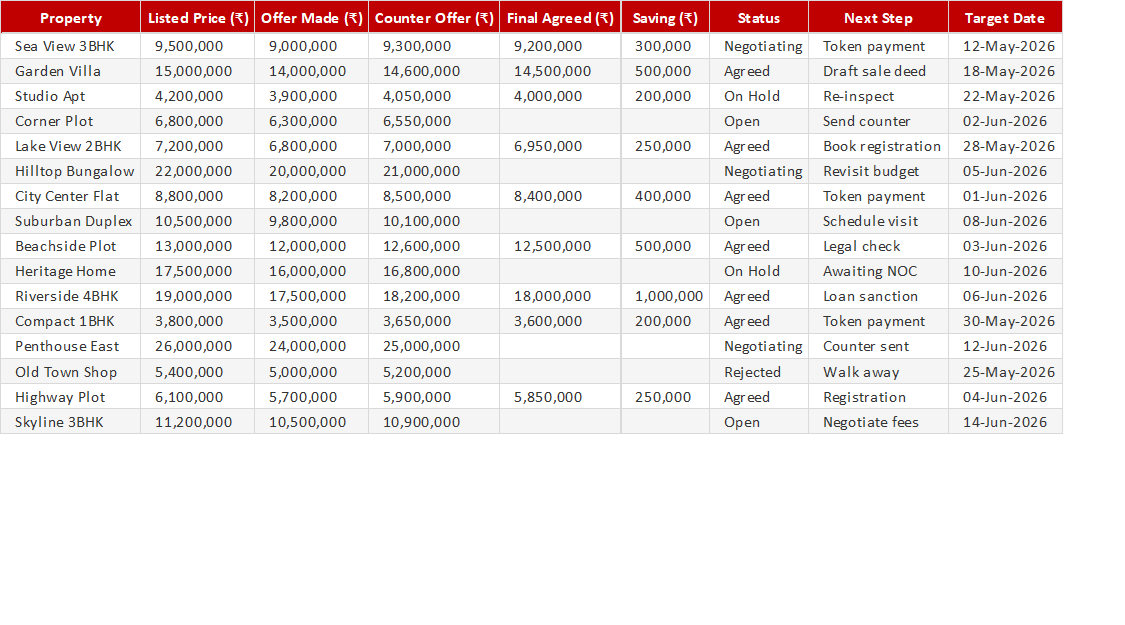Screen dimensions: 1125x625
Task: Select target date 10-Jun-2026
Action: [1005, 271]
